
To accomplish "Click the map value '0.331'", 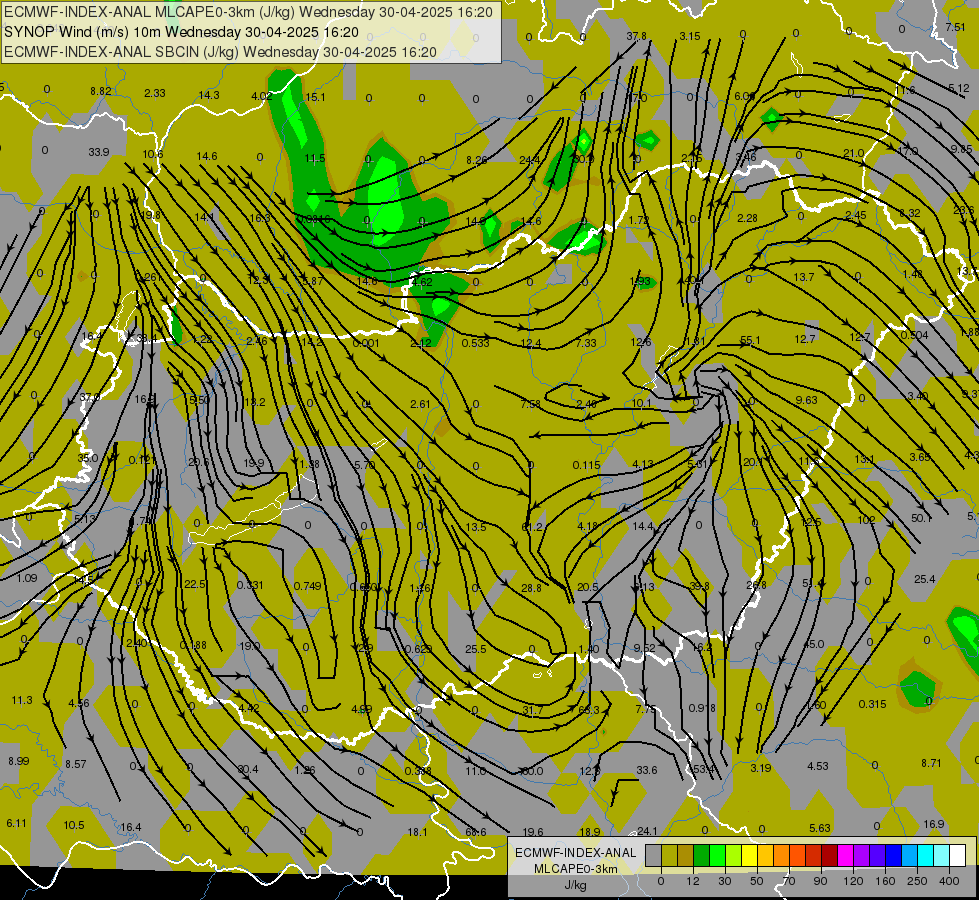I will tap(250, 585).
